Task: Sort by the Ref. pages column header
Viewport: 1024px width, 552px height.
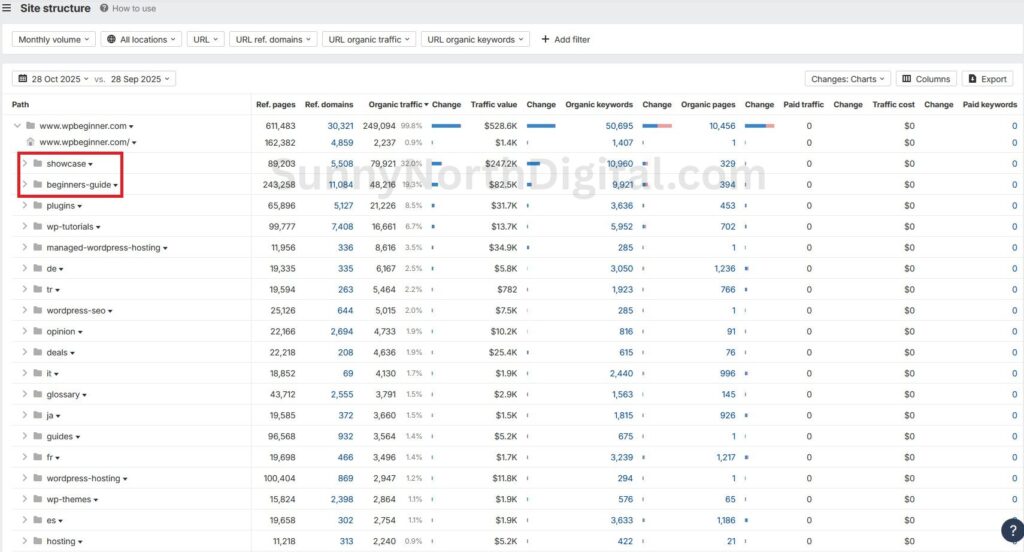Action: pyautogui.click(x=276, y=105)
